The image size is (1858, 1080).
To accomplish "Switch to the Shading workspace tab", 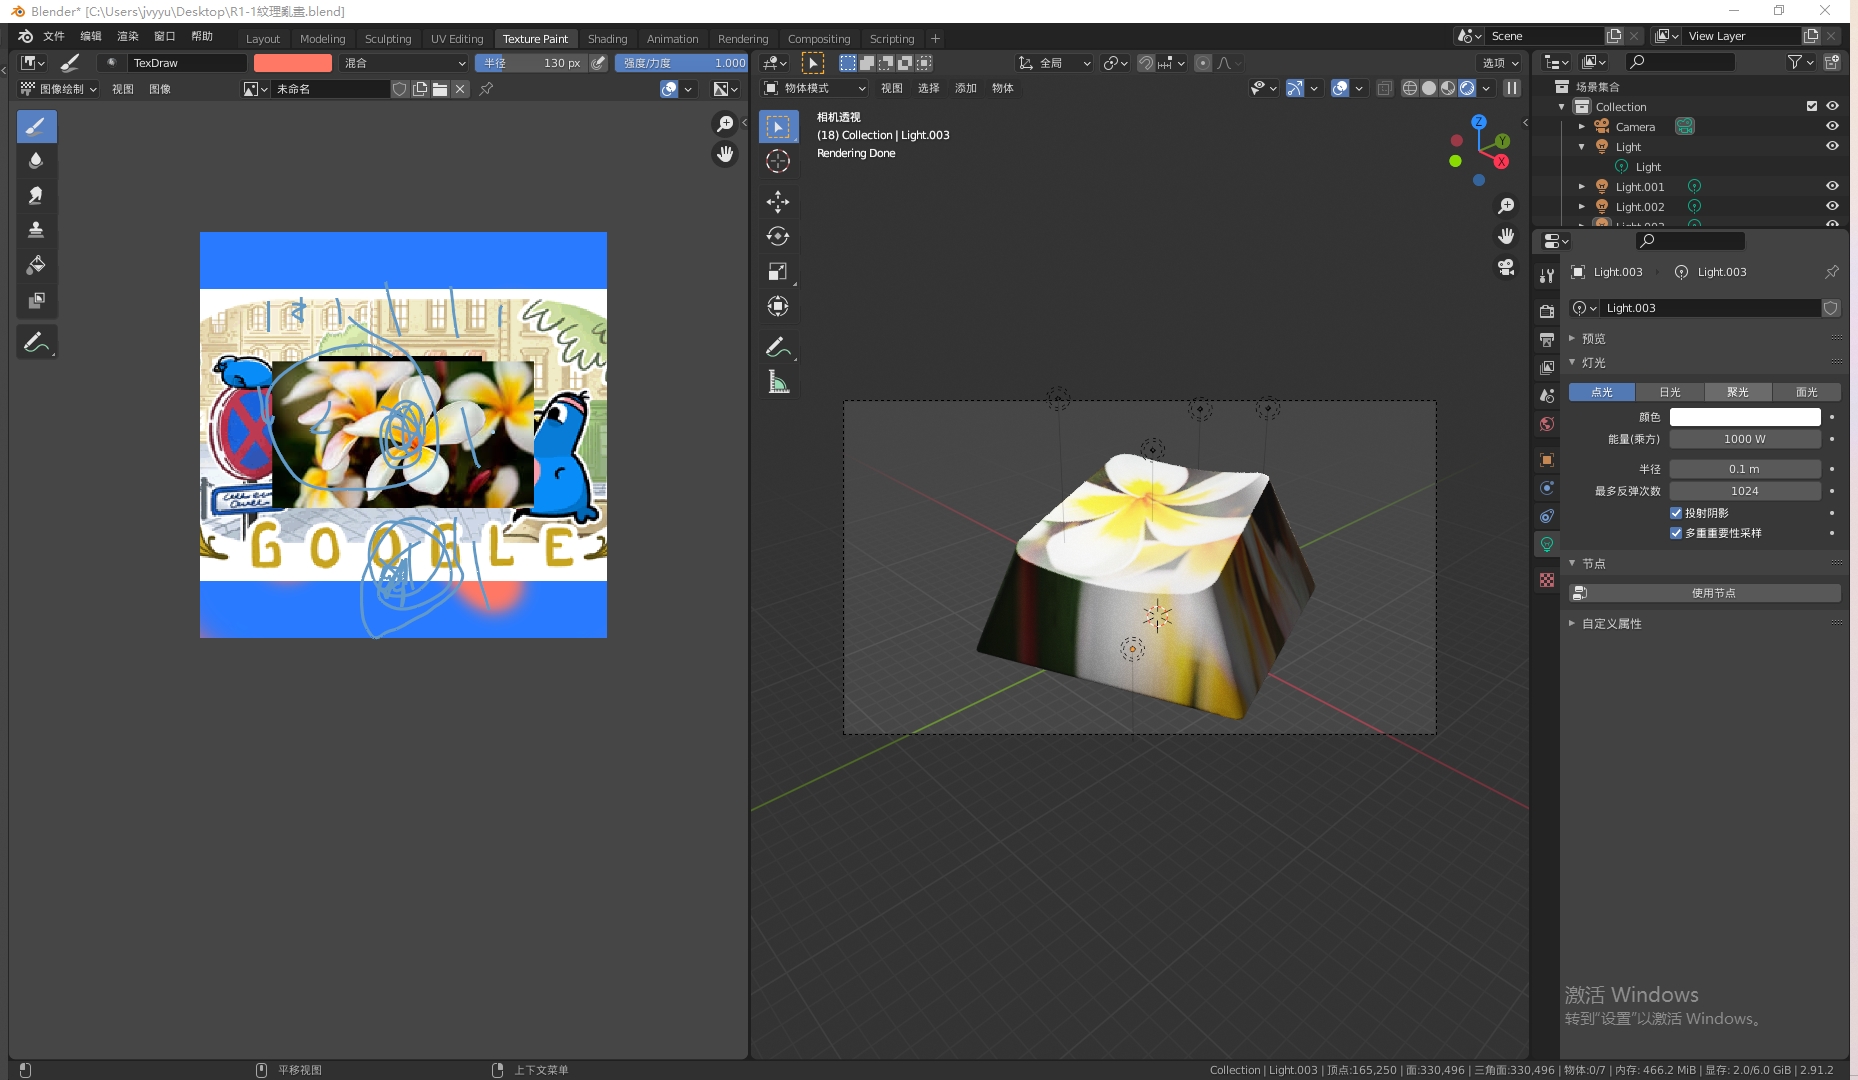I will tap(607, 39).
